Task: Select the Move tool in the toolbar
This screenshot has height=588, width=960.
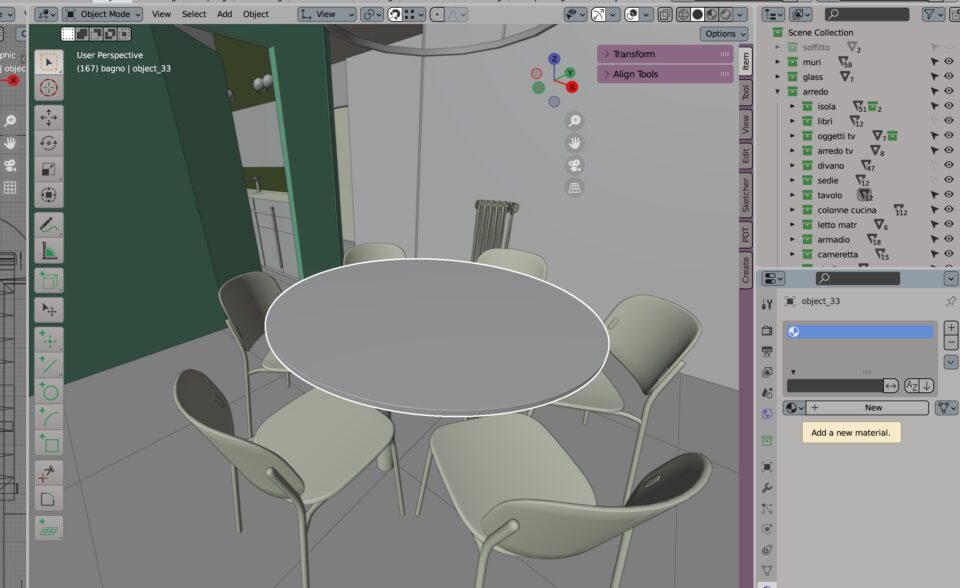Action: pos(49,117)
